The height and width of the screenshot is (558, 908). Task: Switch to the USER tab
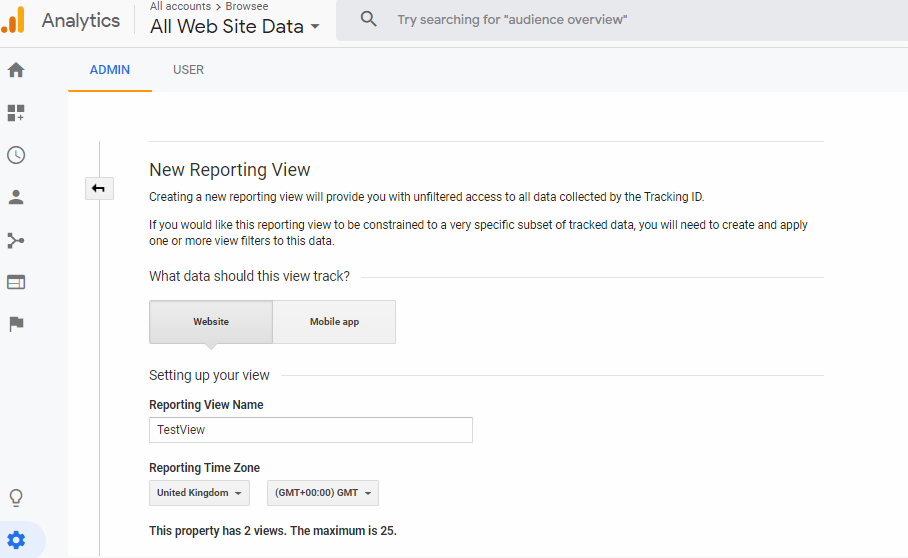(188, 69)
